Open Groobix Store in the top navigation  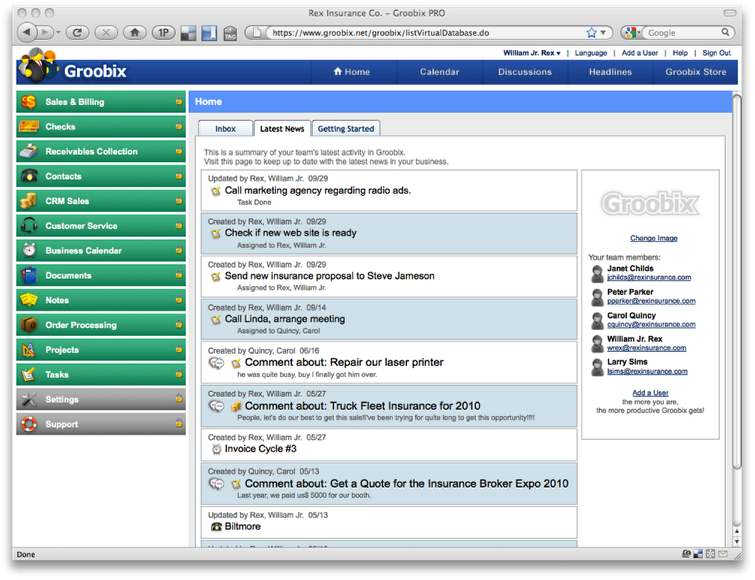click(x=696, y=72)
